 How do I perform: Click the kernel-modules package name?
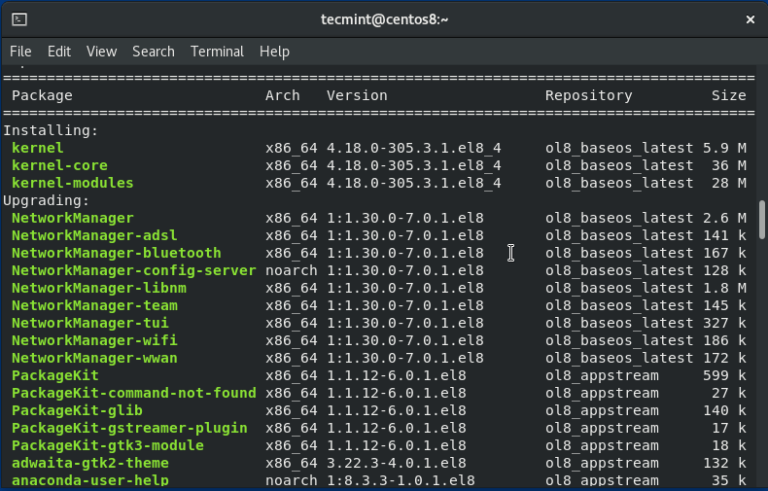click(72, 183)
